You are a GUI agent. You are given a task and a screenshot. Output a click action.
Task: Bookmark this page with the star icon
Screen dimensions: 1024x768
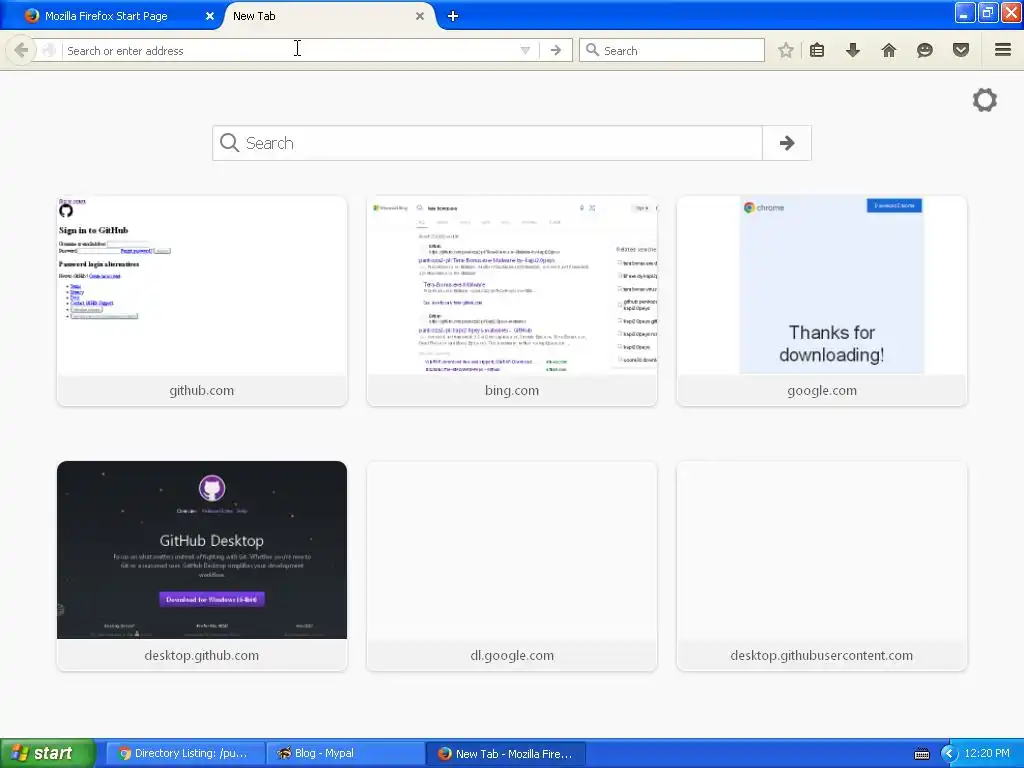pos(786,50)
